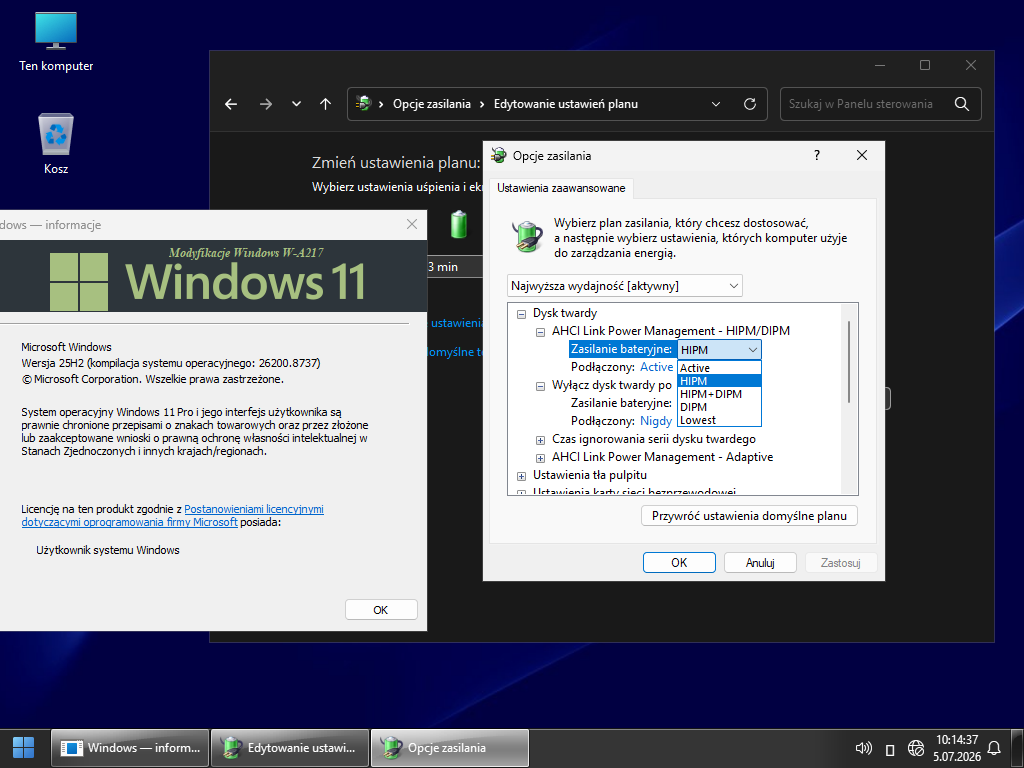
Task: Open the HIPM combo box arrow
Action: (752, 350)
